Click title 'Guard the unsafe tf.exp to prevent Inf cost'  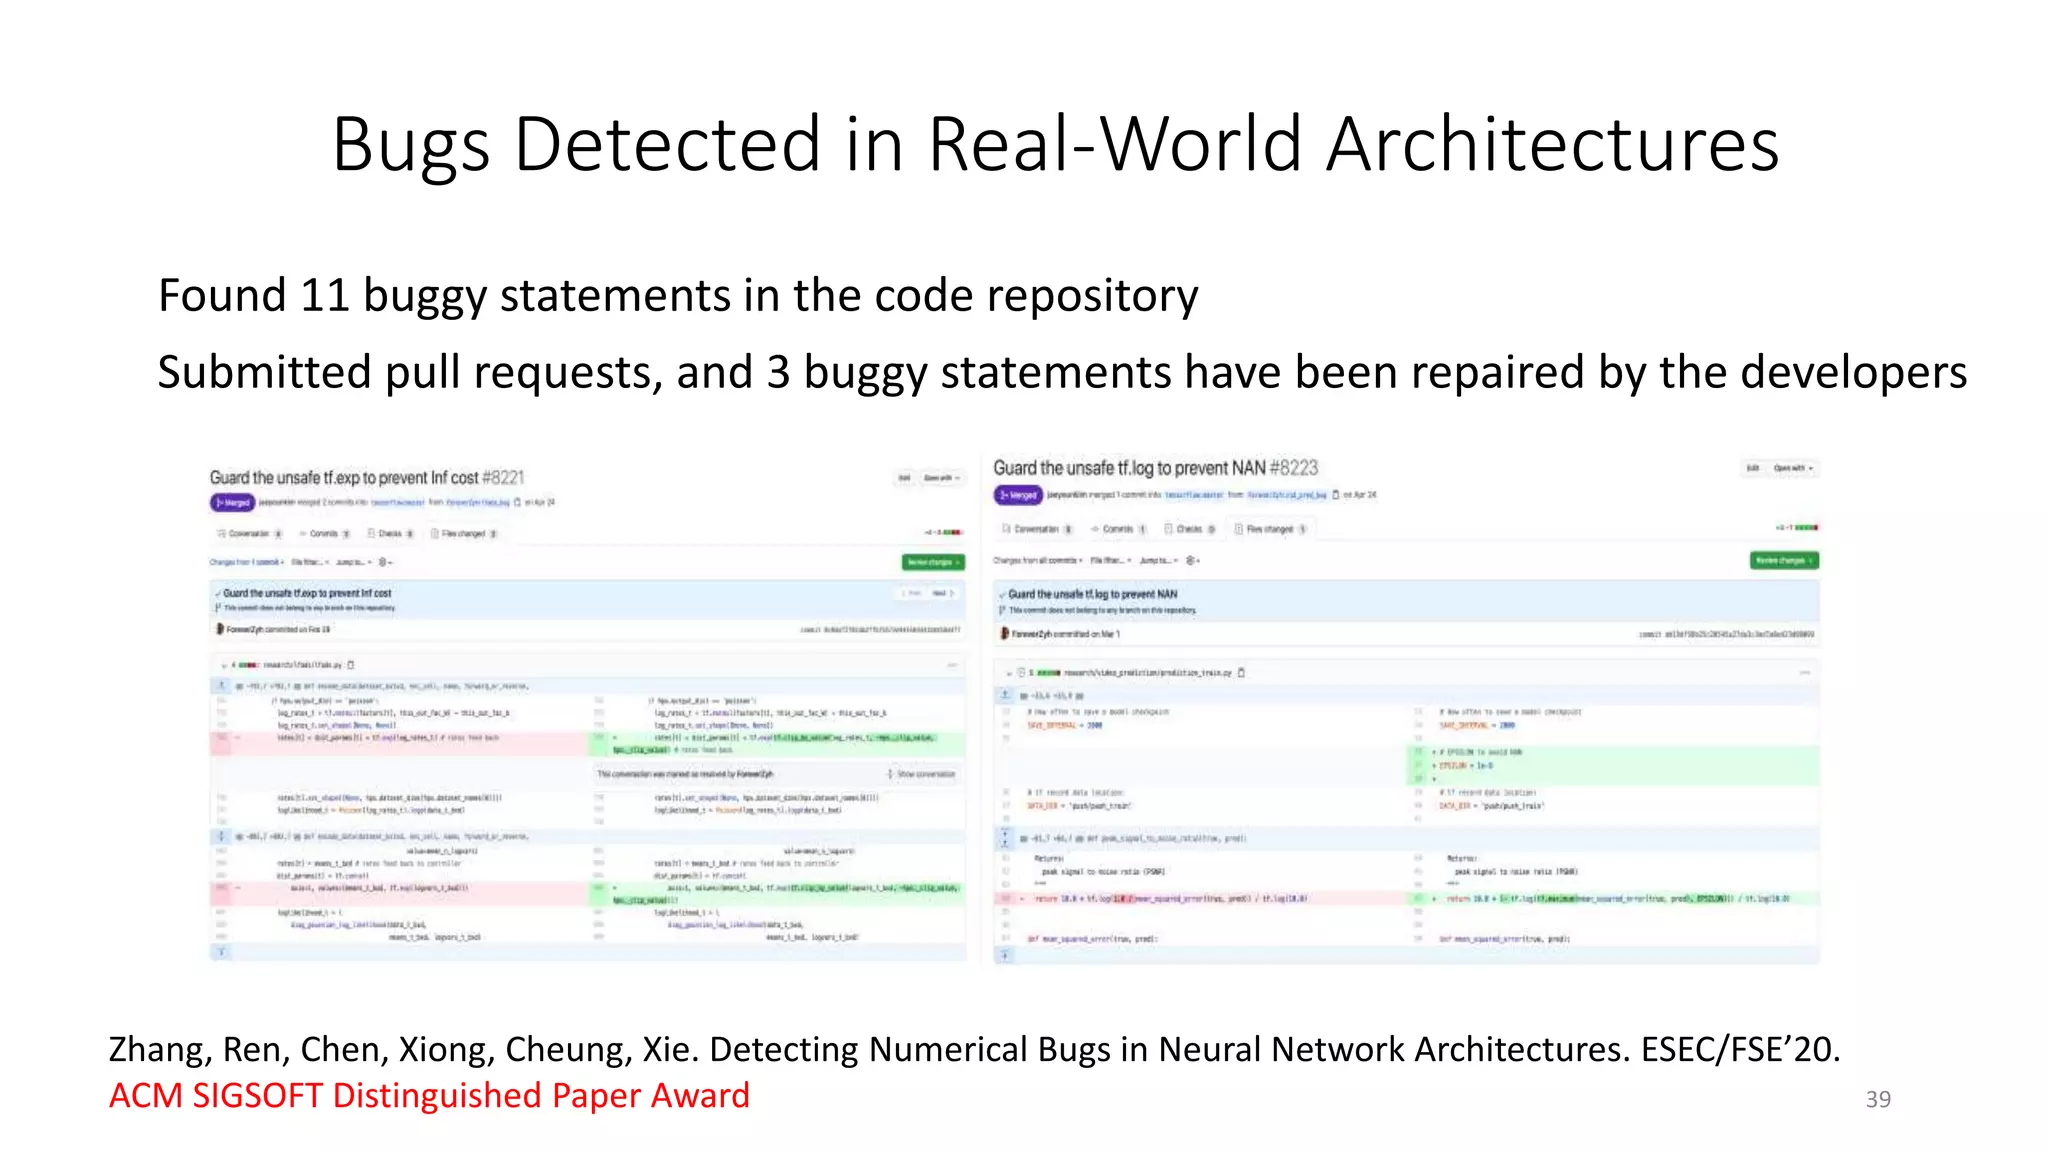click(344, 478)
